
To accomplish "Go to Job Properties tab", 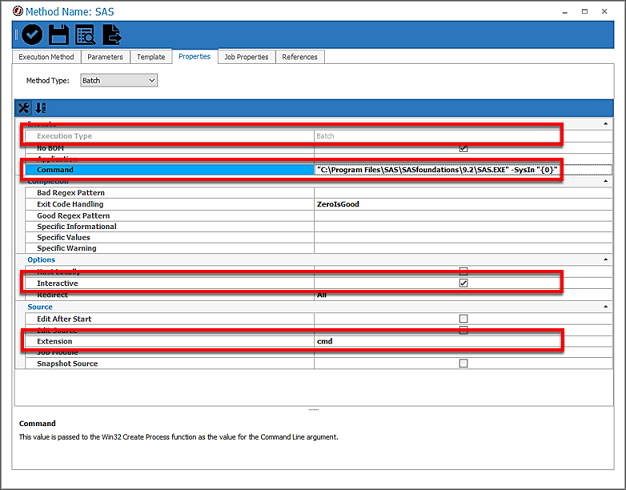I will coord(246,57).
